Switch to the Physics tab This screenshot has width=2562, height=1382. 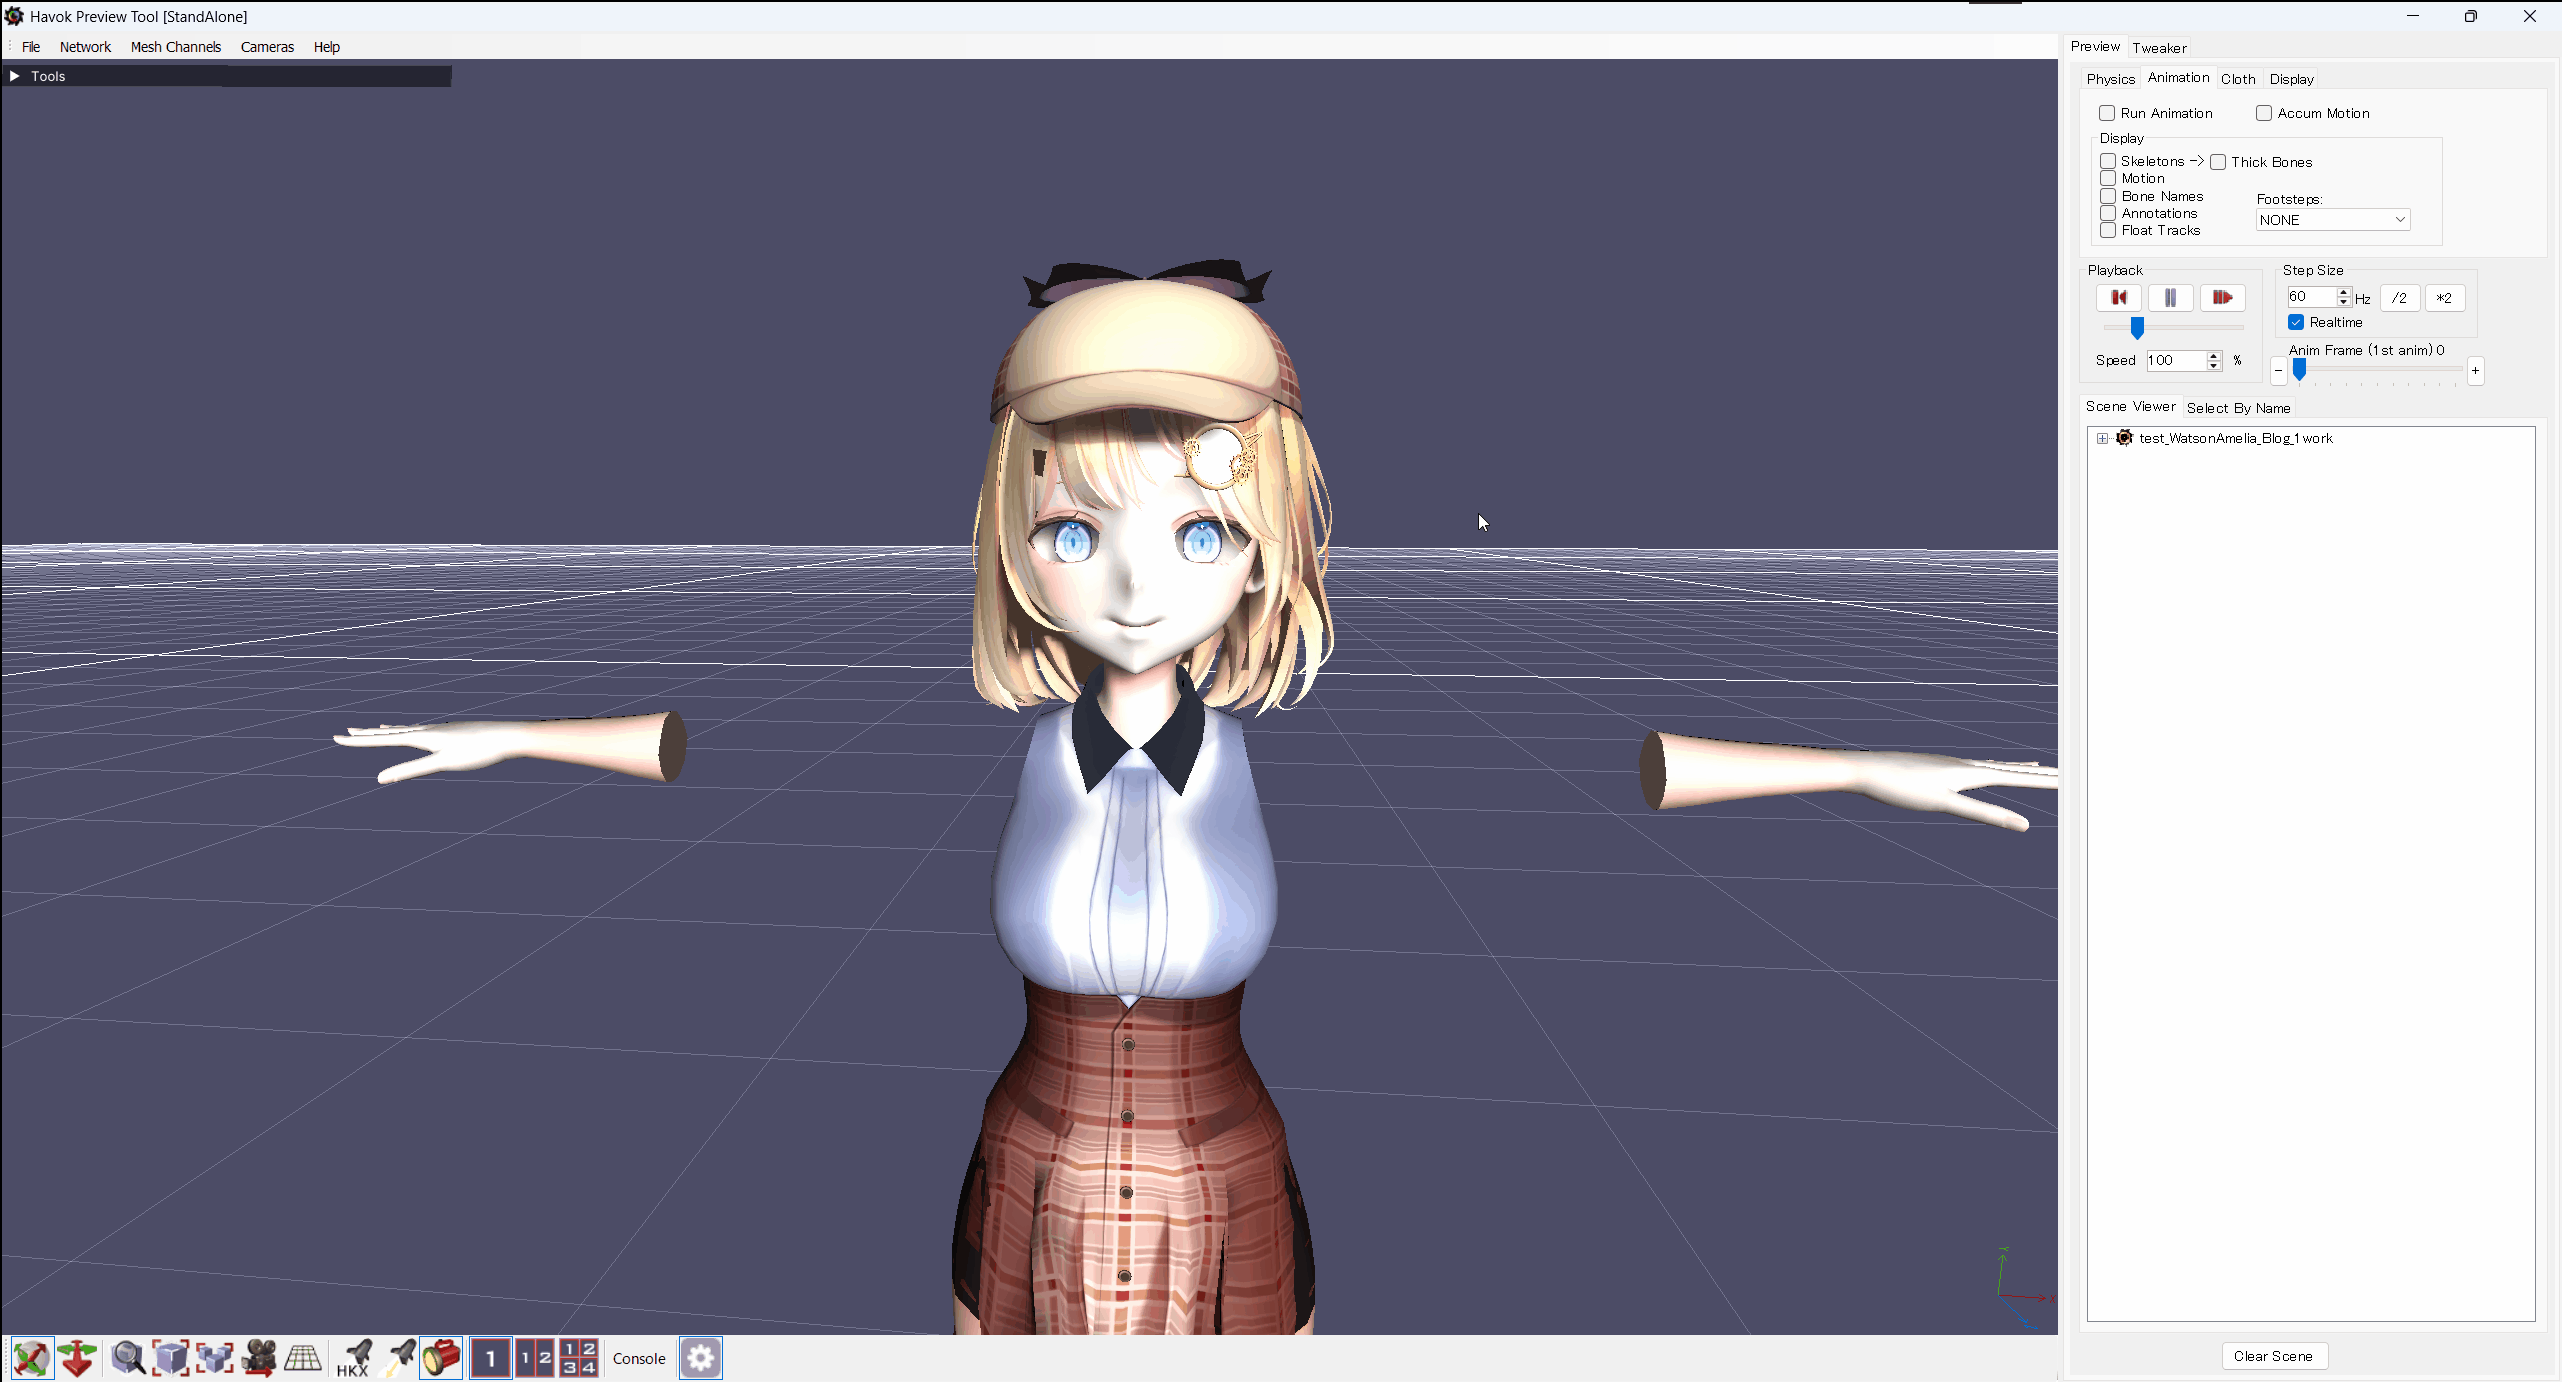coord(2110,79)
